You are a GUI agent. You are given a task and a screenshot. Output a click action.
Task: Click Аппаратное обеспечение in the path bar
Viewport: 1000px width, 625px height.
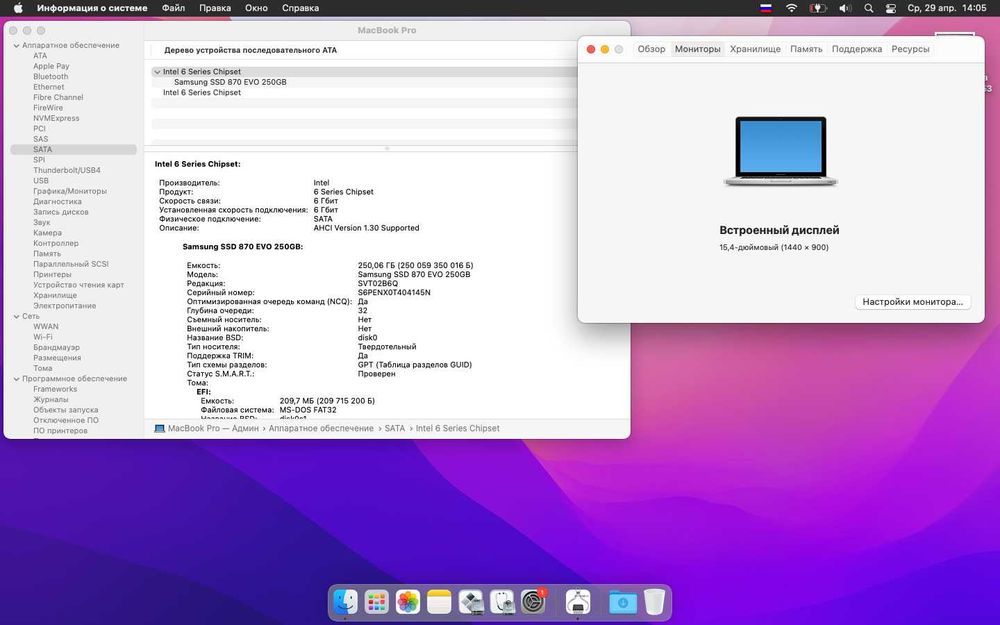coord(321,429)
